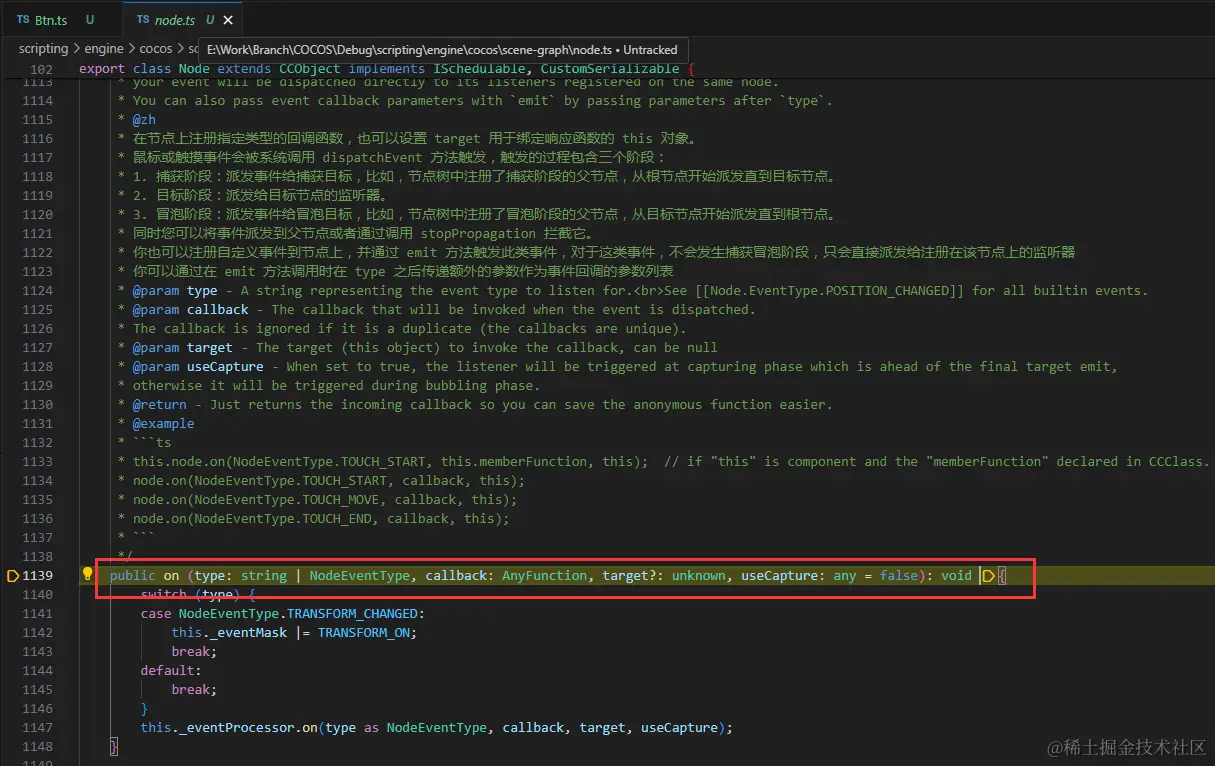Click line number 1139 in the gutter
Screen dimensions: 1215x766
point(37,576)
